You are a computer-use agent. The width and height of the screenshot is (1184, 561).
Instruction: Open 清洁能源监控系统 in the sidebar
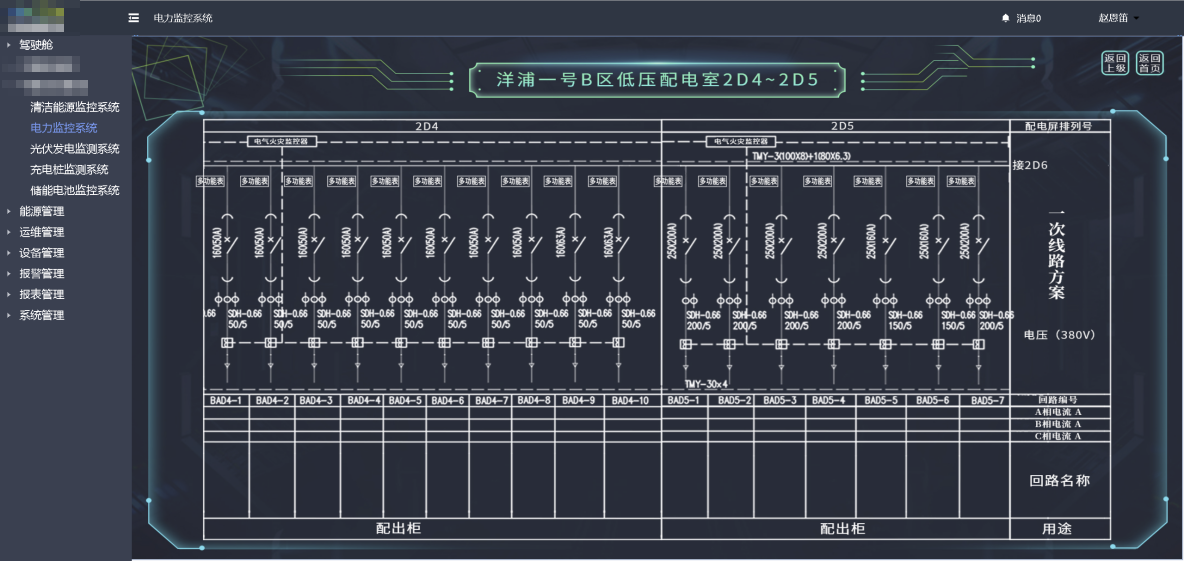(x=75, y=107)
